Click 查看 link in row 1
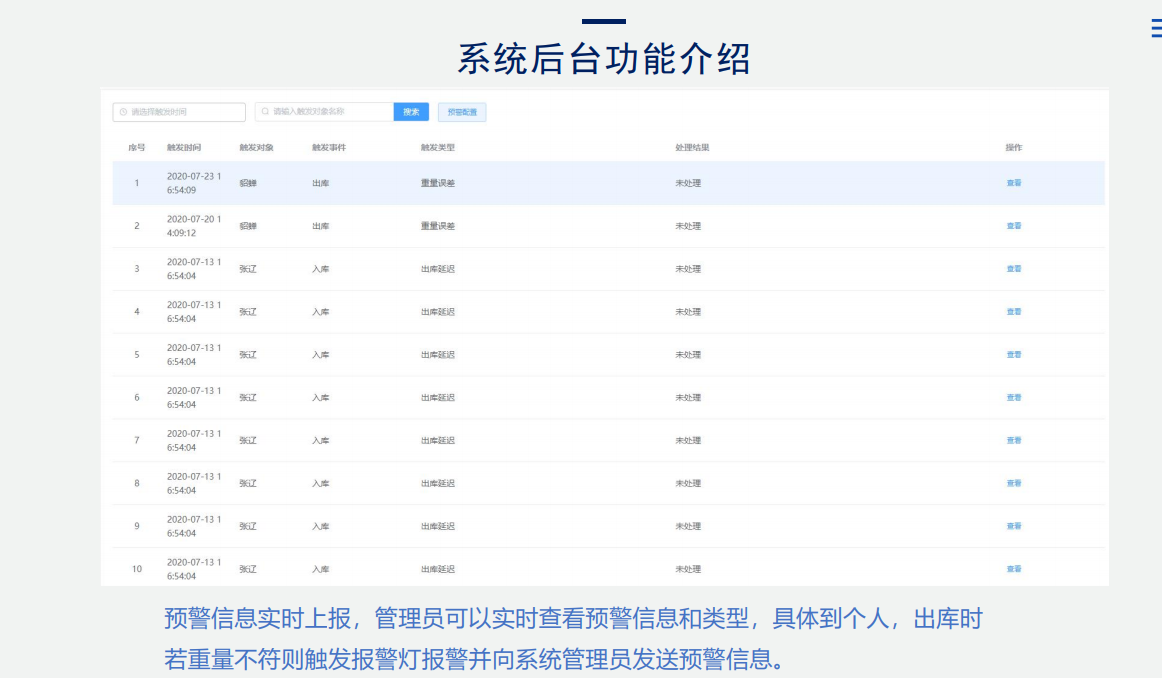1162x678 pixels. pyautogui.click(x=1014, y=183)
